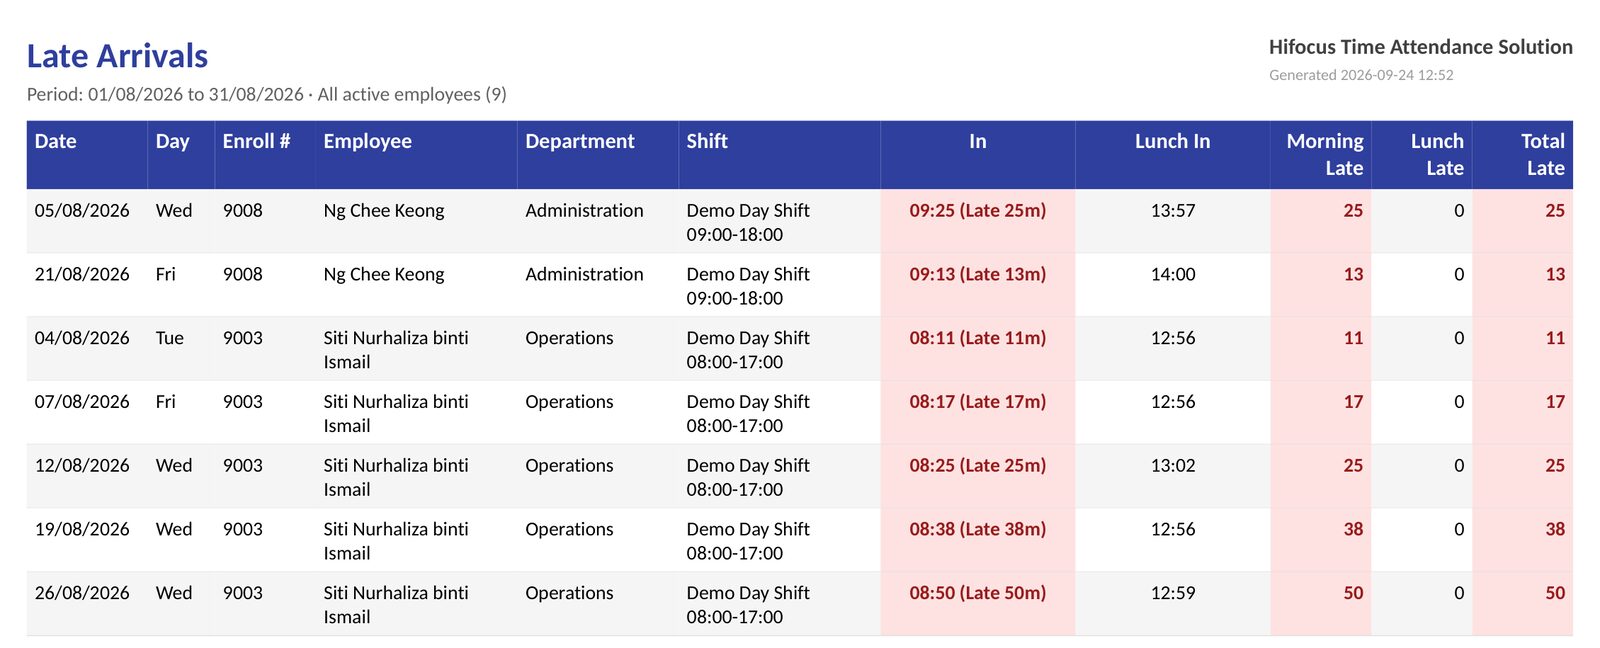Click the Employee column header
Viewport: 1600px width, 648px height.
416,155
